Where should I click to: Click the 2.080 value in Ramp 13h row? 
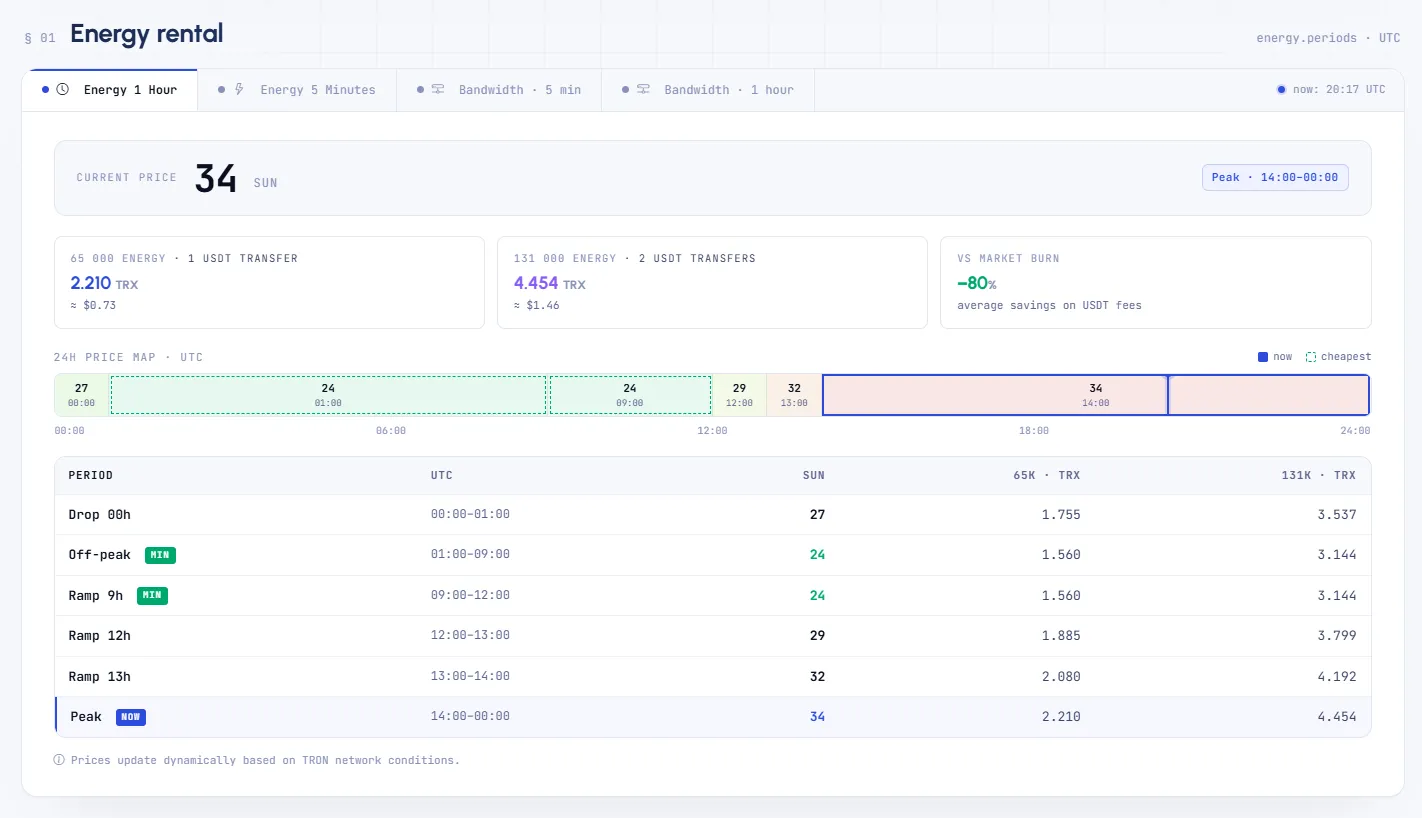click(1061, 677)
